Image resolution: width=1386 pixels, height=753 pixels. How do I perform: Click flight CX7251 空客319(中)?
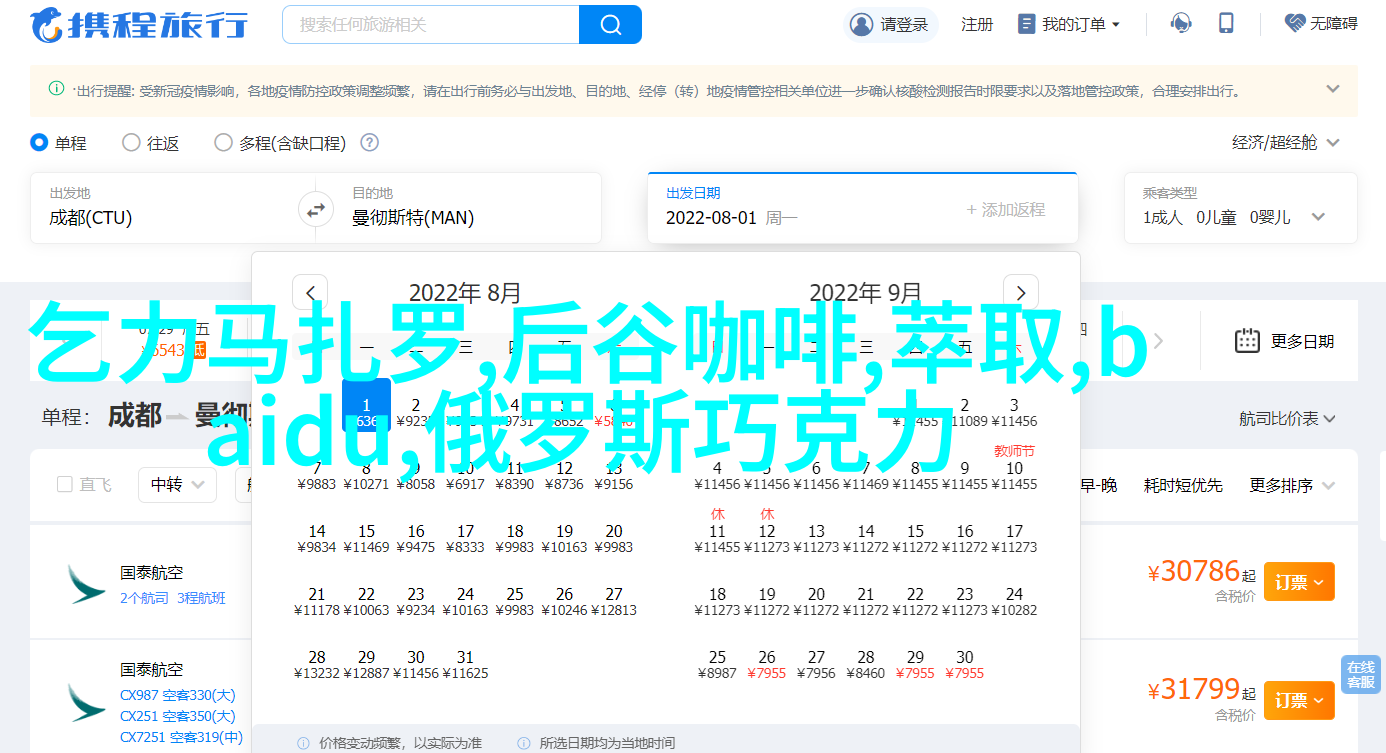182,737
